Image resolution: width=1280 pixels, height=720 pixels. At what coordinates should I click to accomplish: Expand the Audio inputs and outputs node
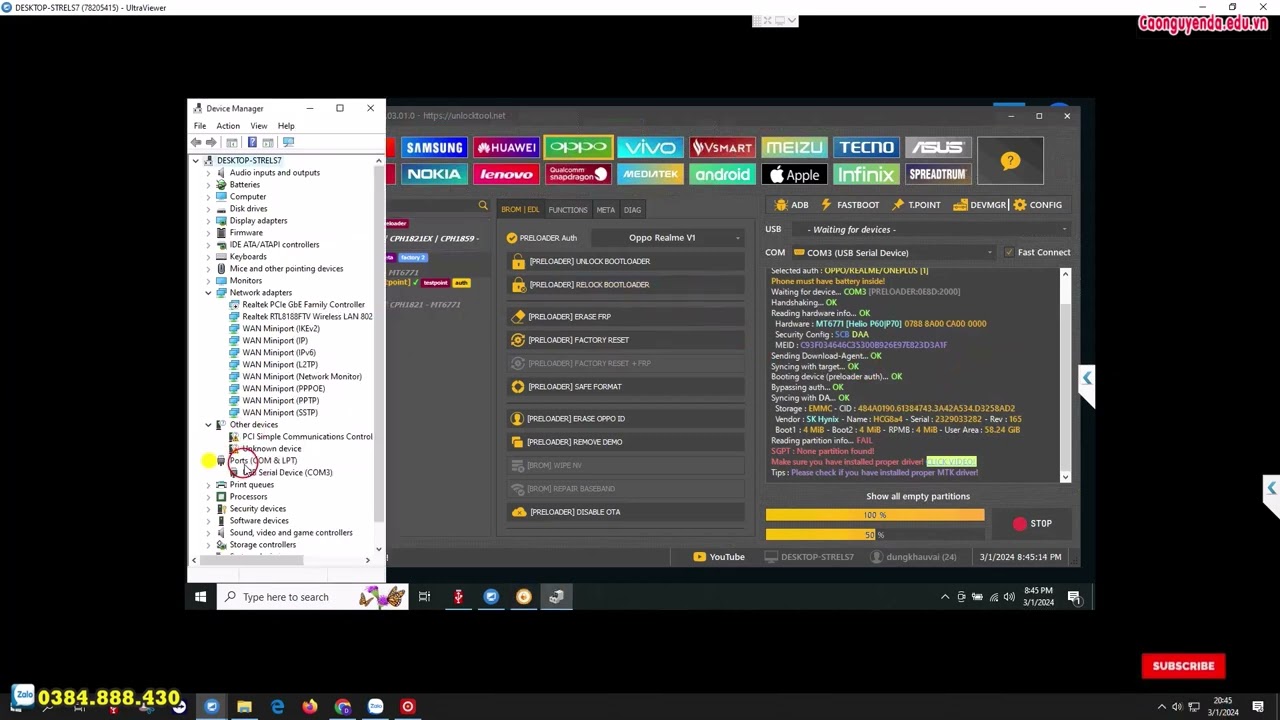208,173
